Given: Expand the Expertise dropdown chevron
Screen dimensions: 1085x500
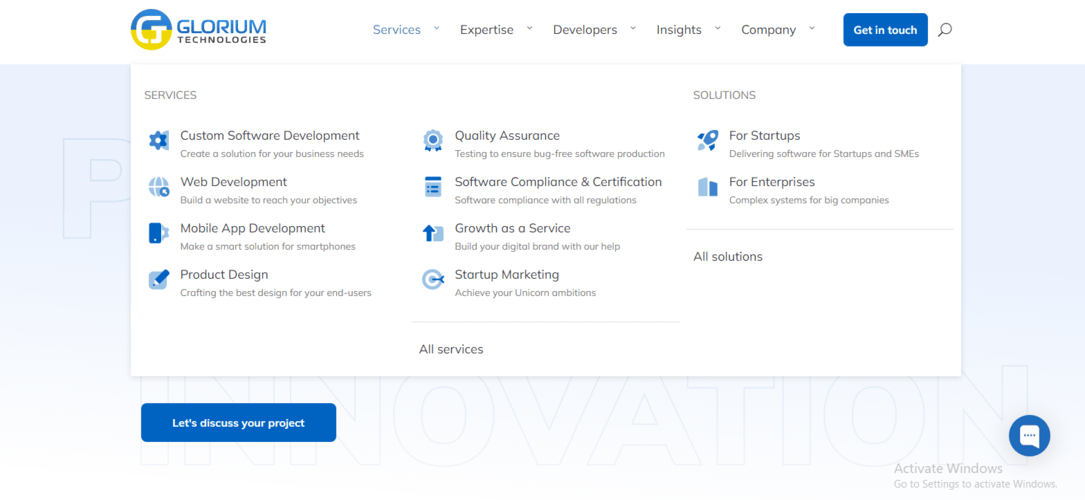Looking at the screenshot, I should (530, 29).
